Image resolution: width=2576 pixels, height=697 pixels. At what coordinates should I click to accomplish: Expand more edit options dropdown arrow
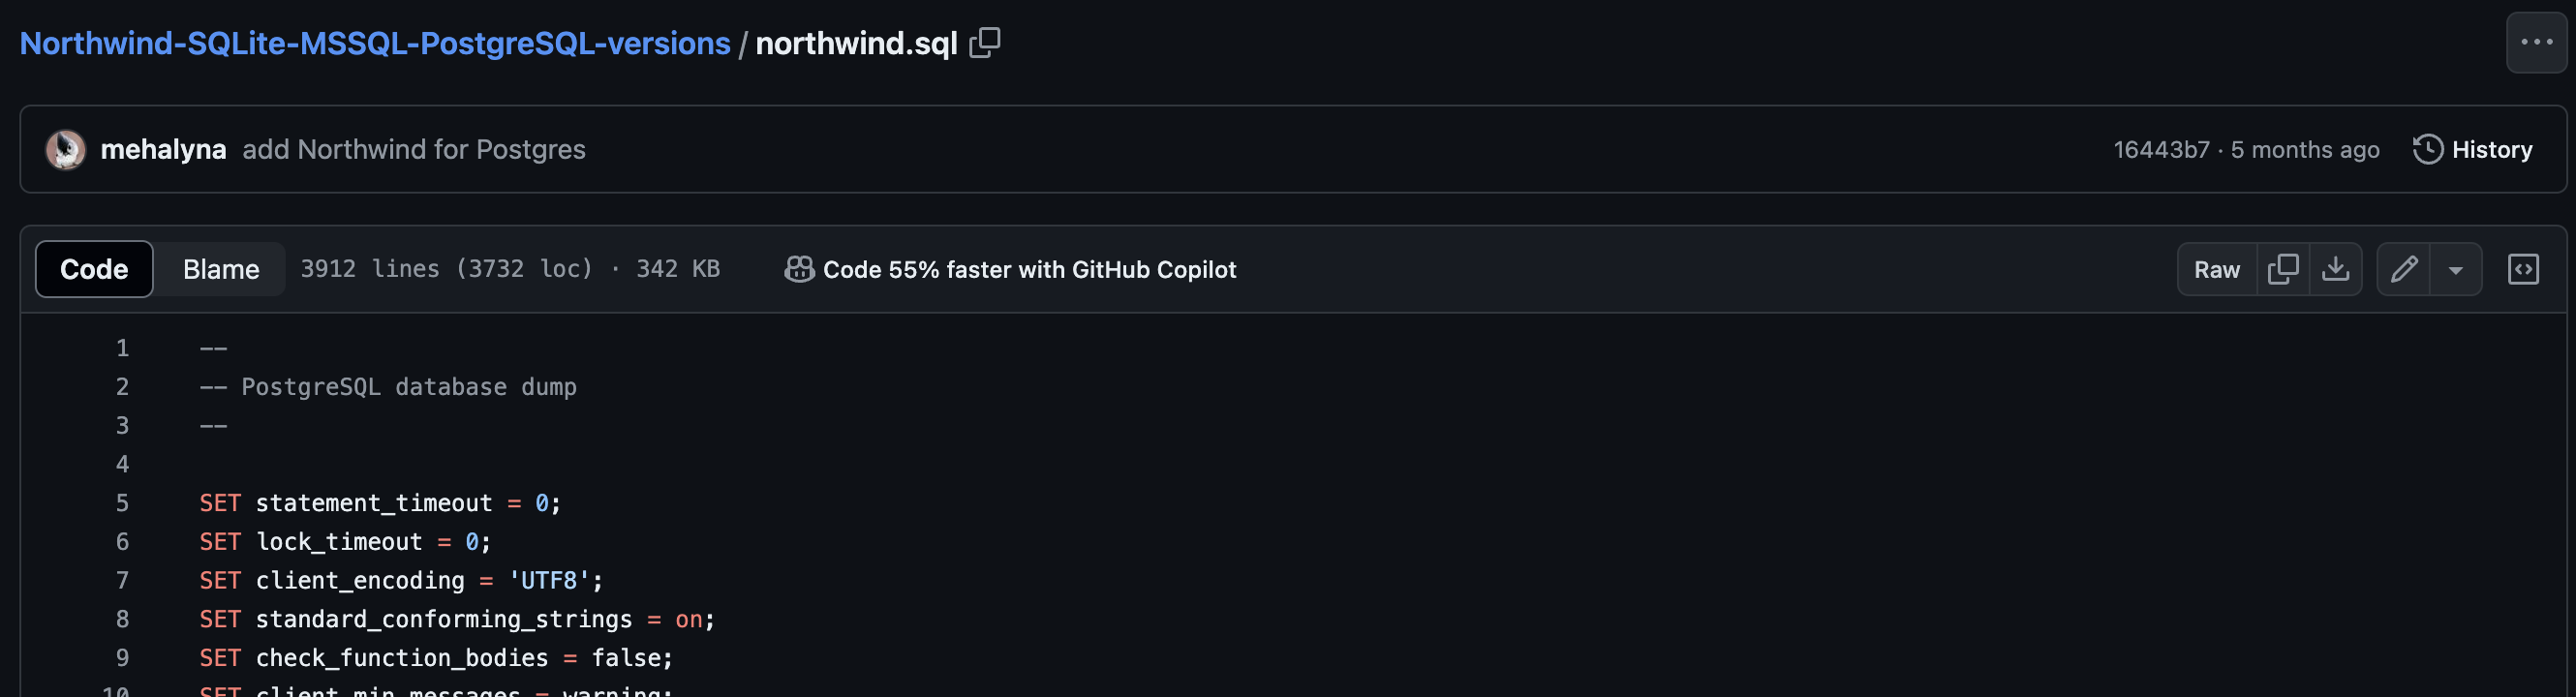tap(2455, 270)
